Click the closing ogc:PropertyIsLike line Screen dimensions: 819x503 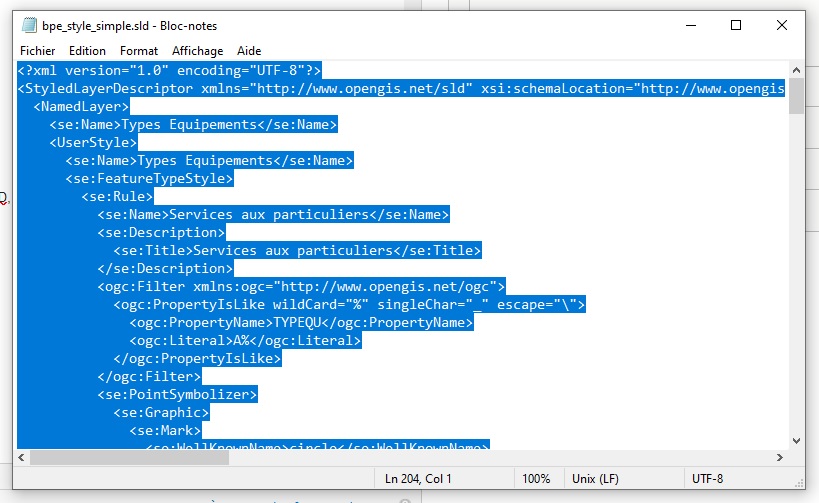(x=197, y=359)
